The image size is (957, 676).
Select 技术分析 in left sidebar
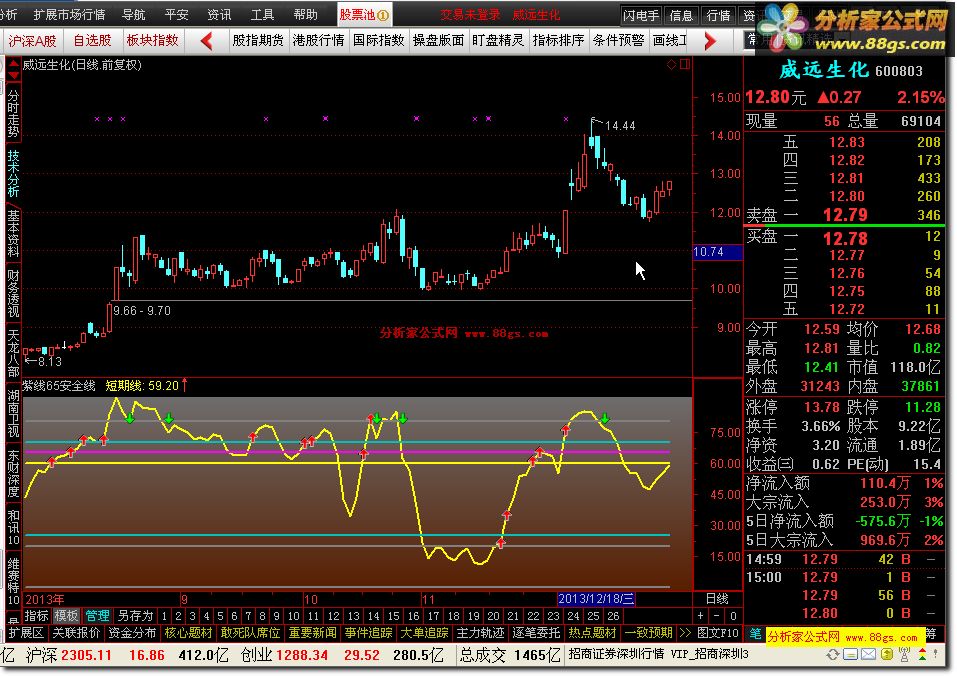coord(13,173)
